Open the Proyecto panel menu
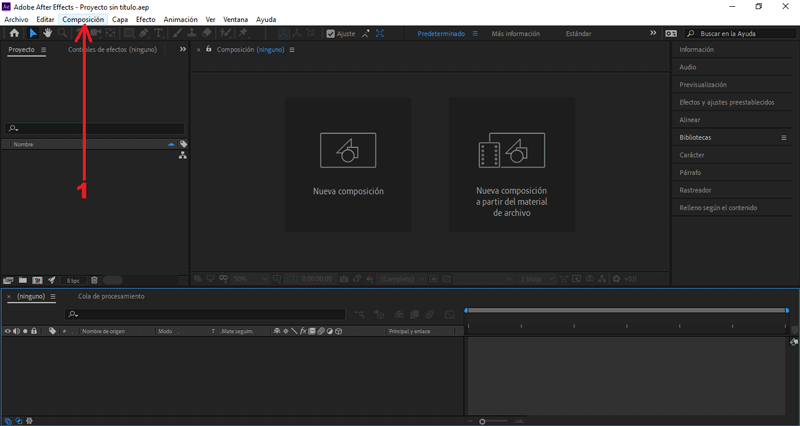This screenshot has width=800, height=426. click(43, 50)
